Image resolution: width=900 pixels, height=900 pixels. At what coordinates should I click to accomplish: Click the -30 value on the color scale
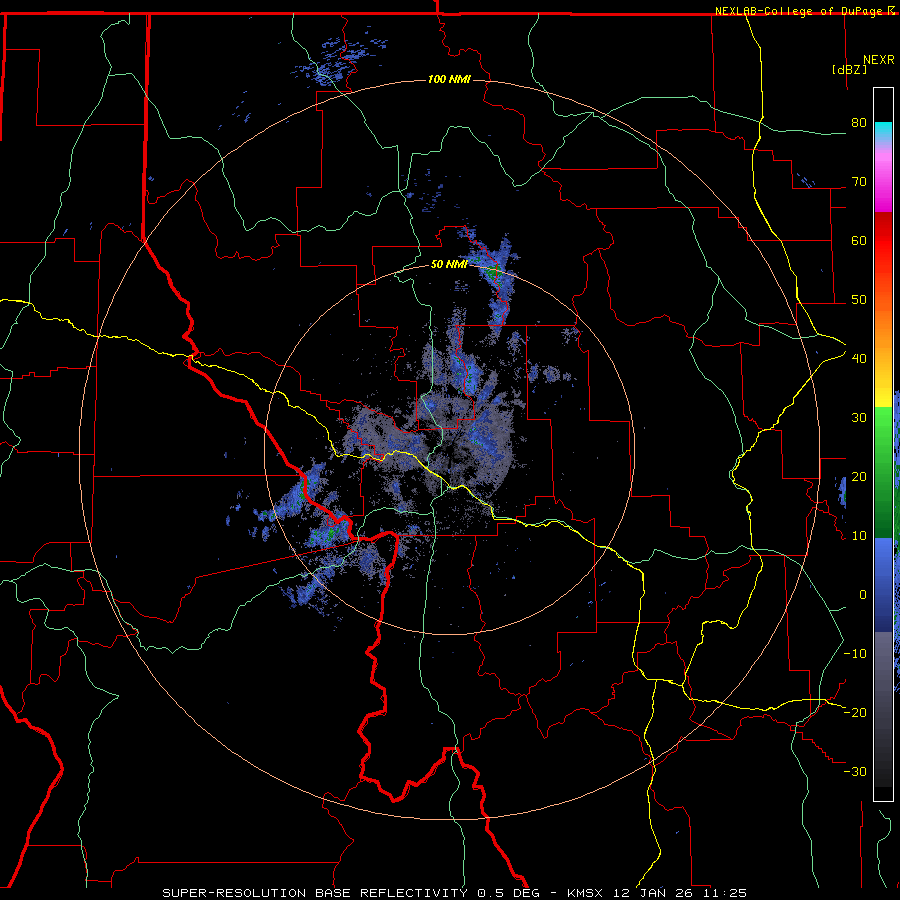click(855, 771)
